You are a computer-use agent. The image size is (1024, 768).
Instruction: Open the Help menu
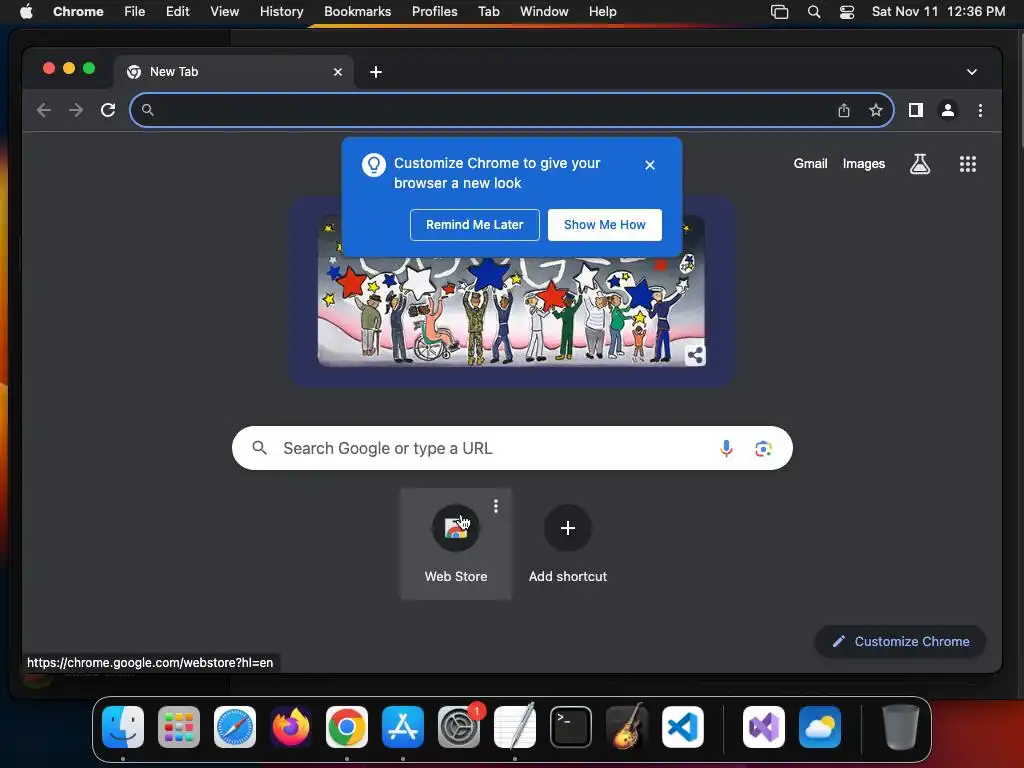pos(602,11)
